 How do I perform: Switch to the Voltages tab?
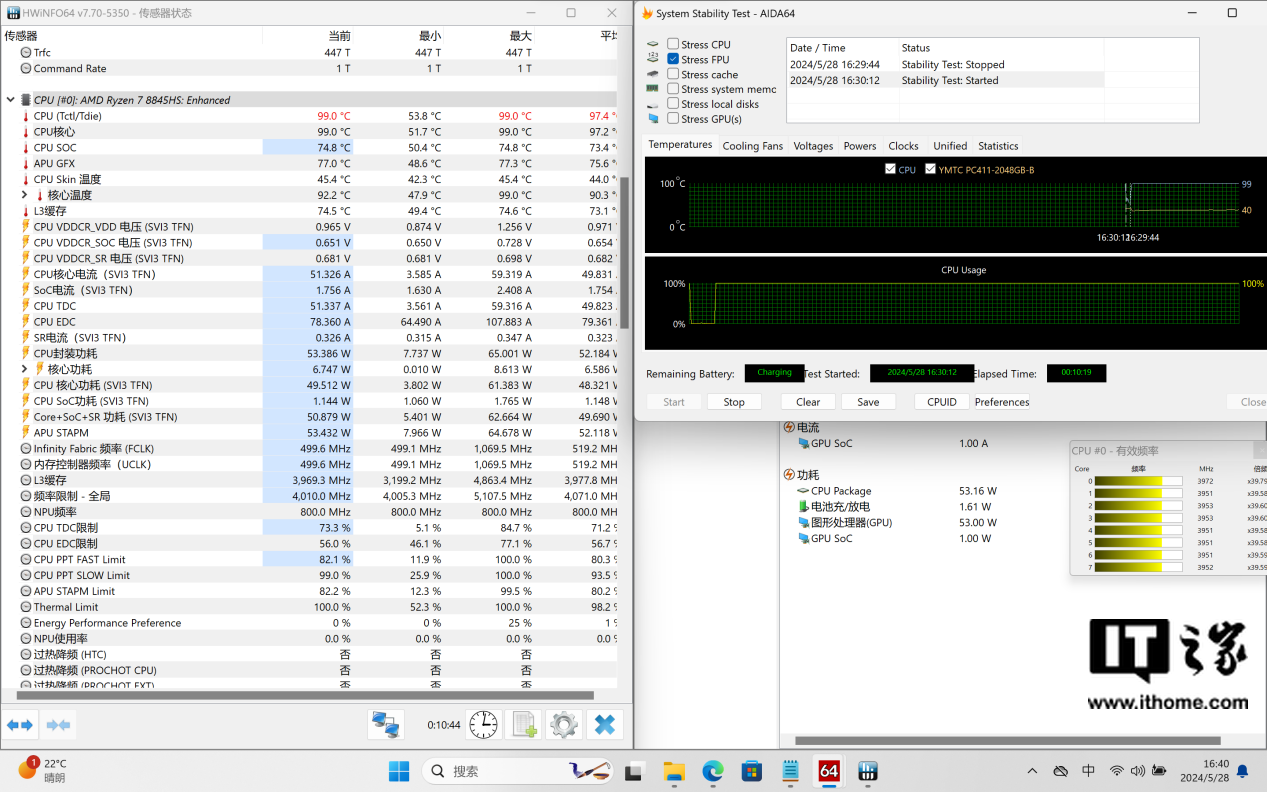point(813,146)
